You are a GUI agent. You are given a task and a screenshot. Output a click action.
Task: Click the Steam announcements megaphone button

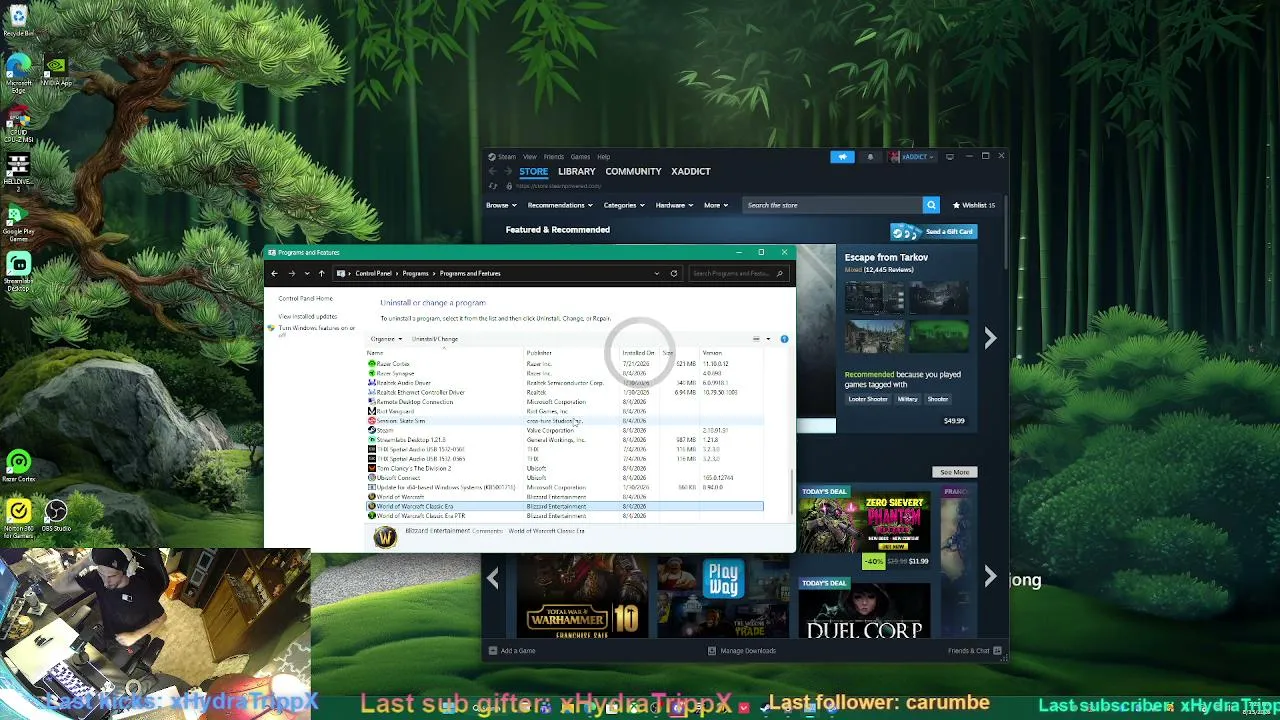coord(842,157)
